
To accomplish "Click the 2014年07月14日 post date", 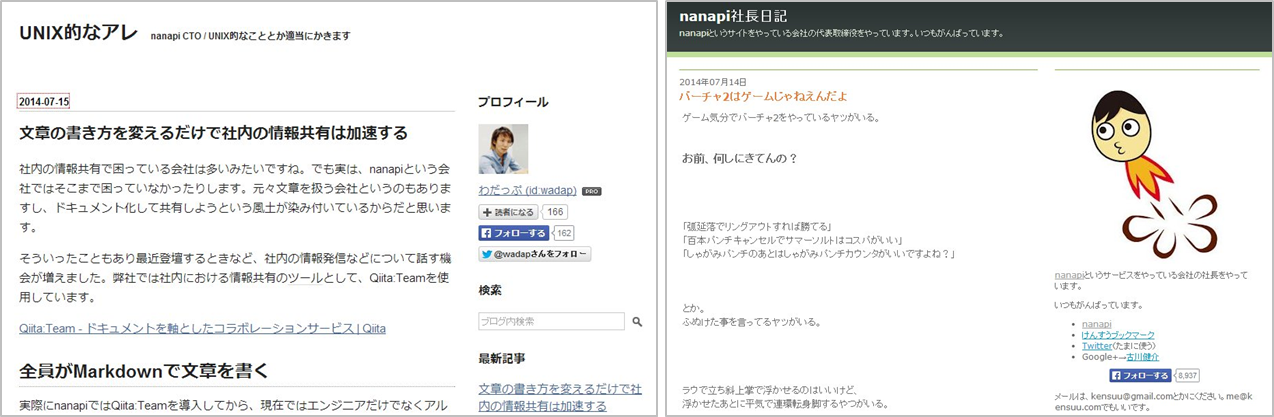I will click(x=713, y=82).
